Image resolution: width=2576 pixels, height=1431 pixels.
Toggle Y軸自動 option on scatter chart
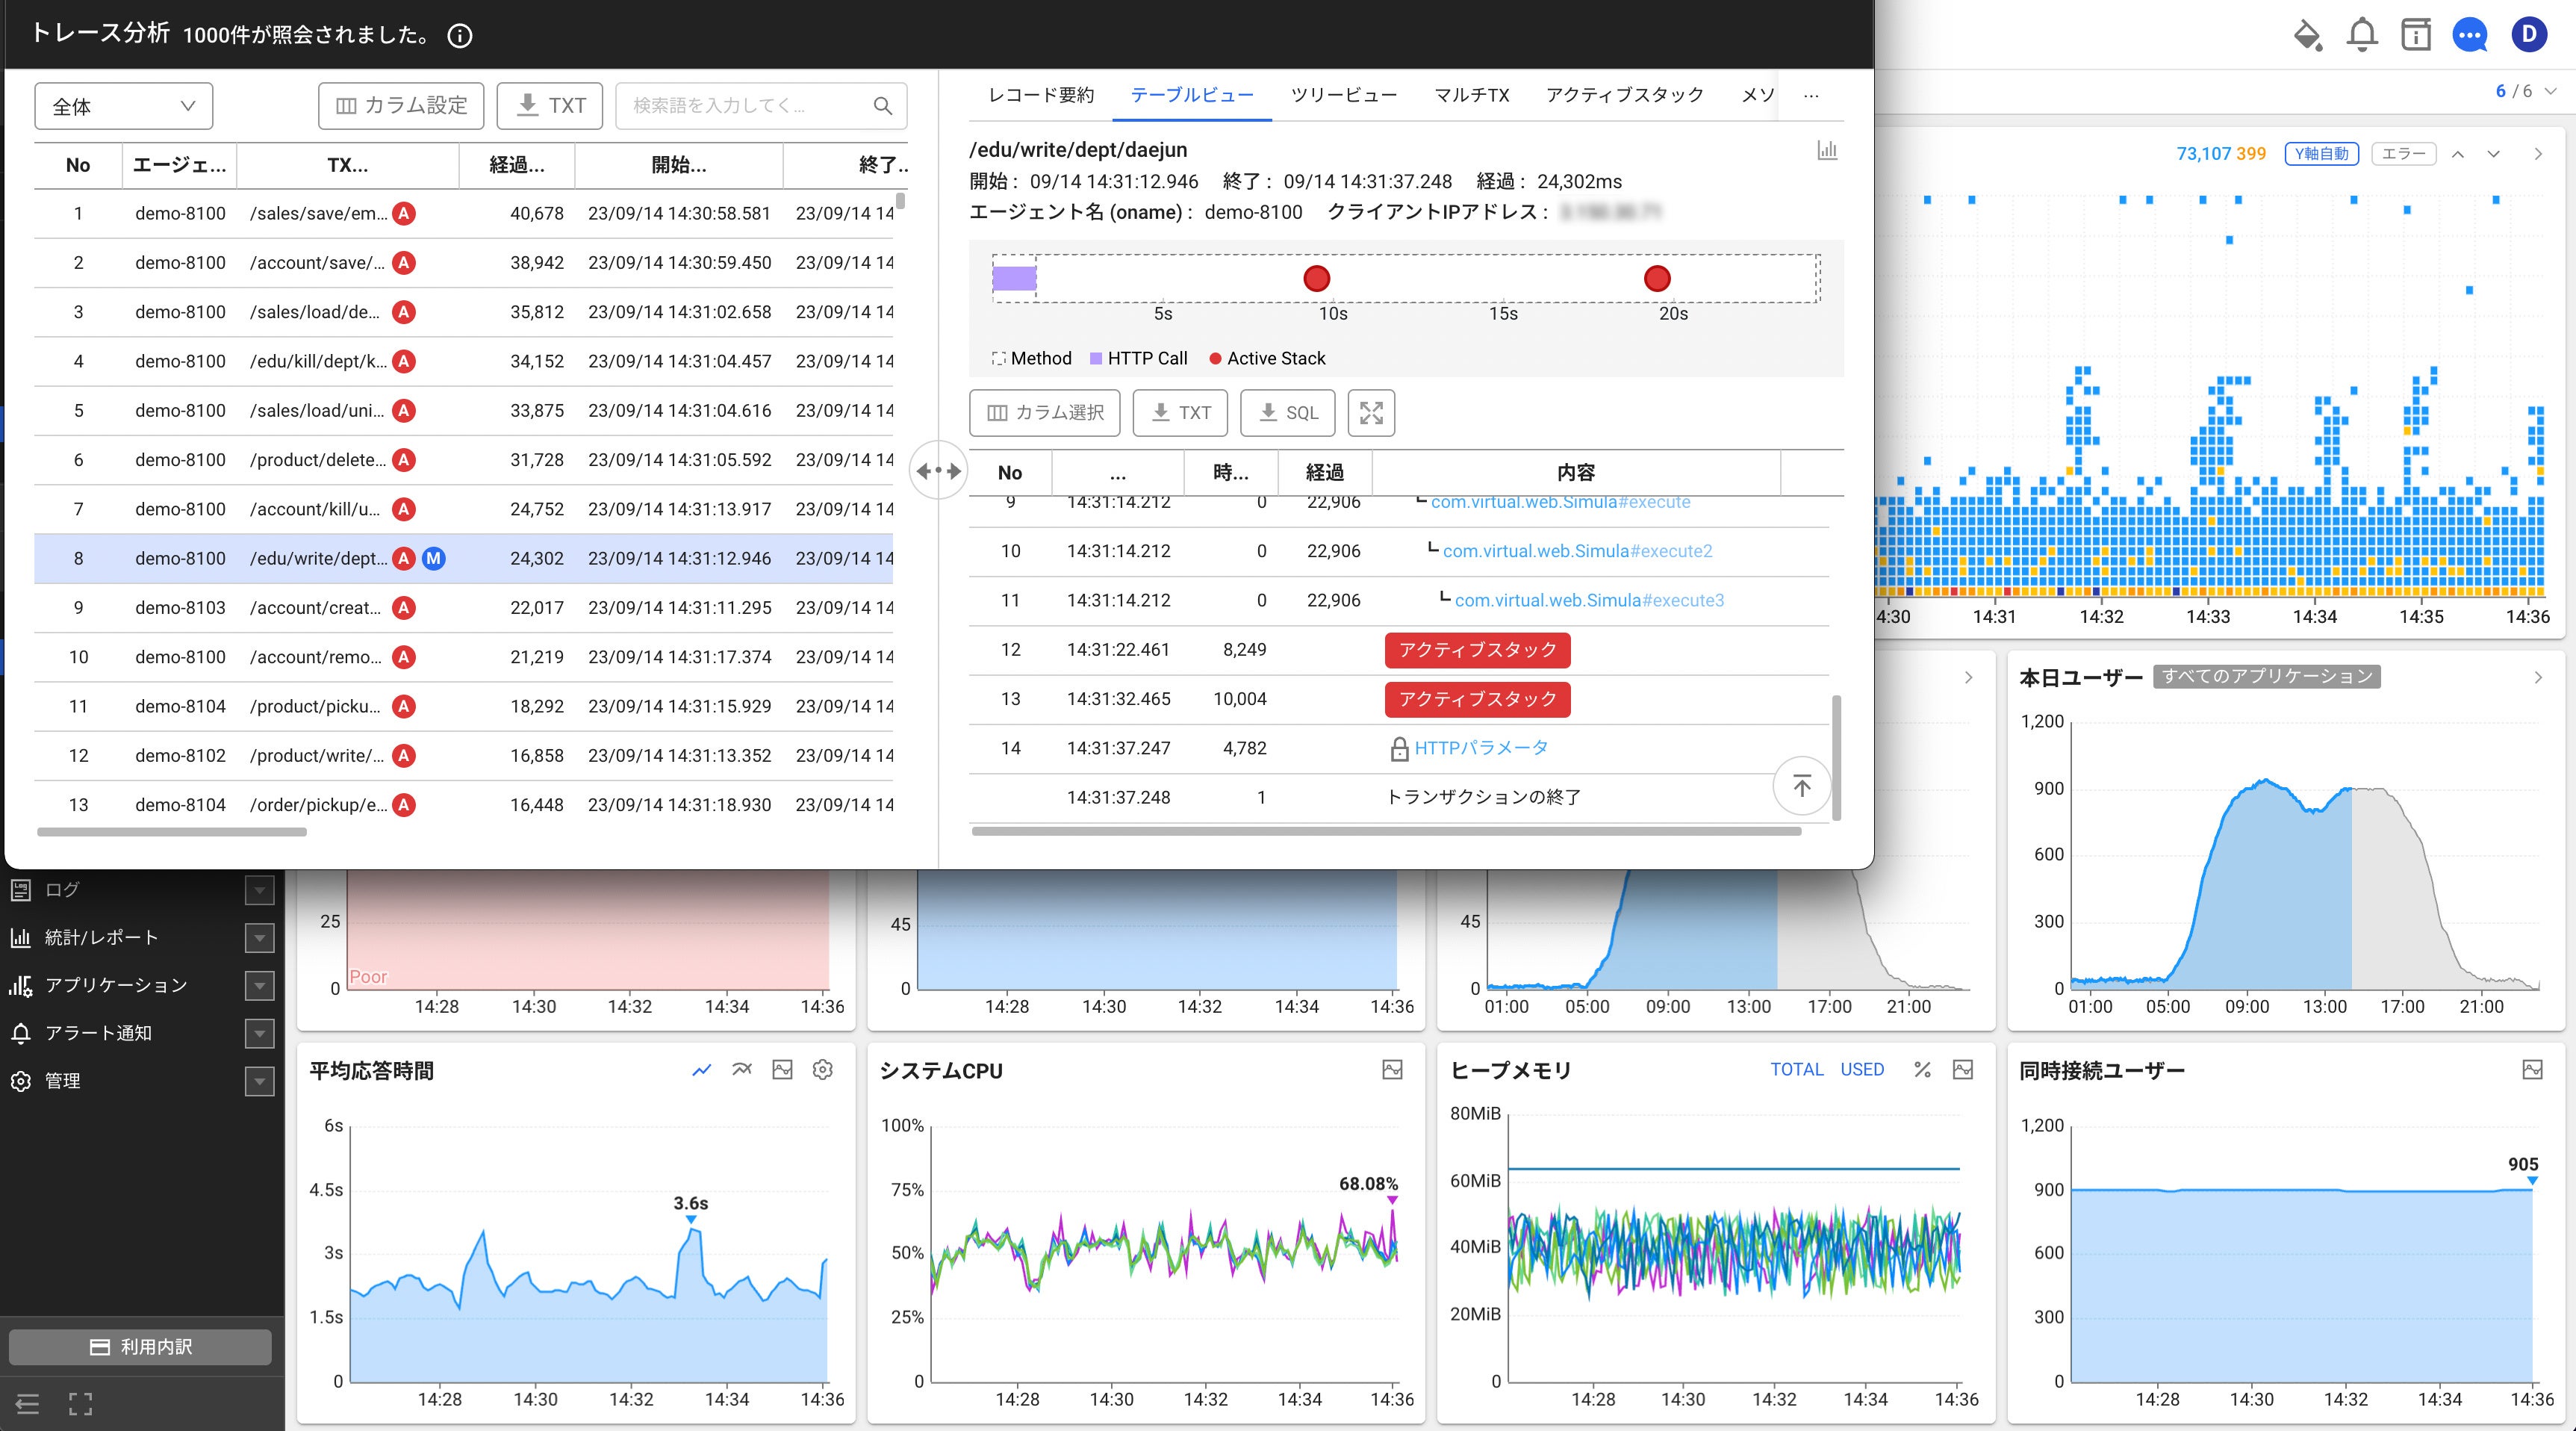coord(2321,154)
